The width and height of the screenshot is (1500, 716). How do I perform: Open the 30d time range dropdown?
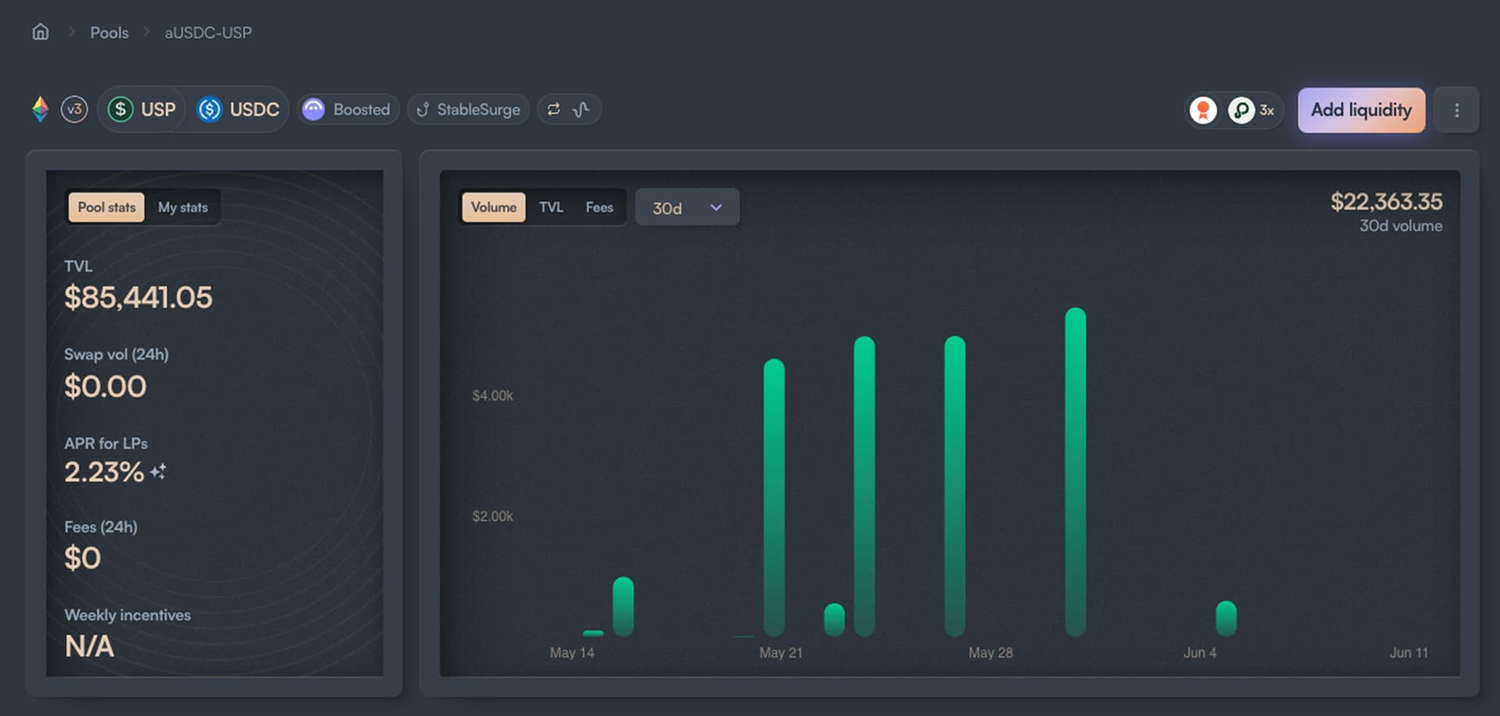[687, 208]
